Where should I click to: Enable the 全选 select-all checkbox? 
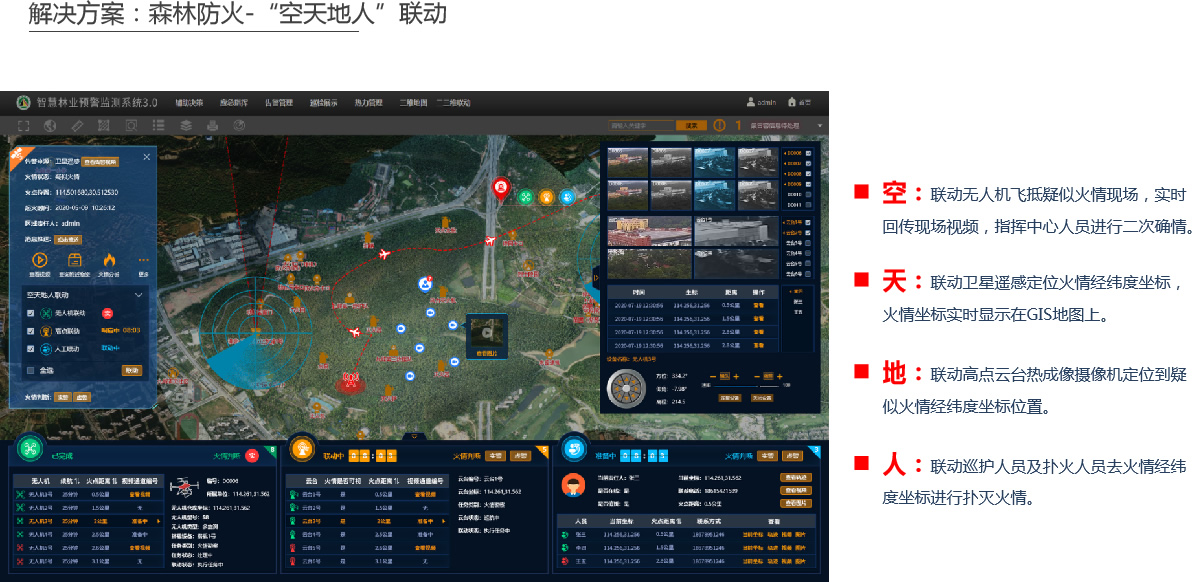[x=31, y=369]
